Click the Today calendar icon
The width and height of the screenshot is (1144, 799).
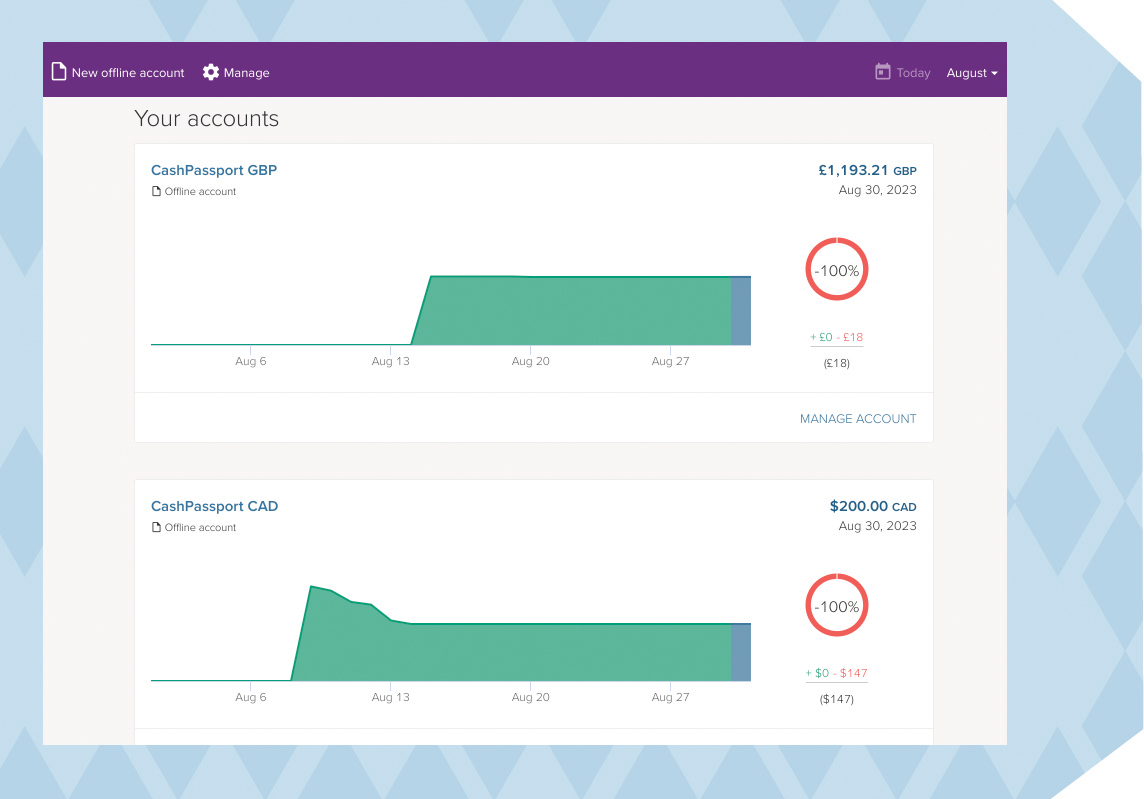coord(882,72)
